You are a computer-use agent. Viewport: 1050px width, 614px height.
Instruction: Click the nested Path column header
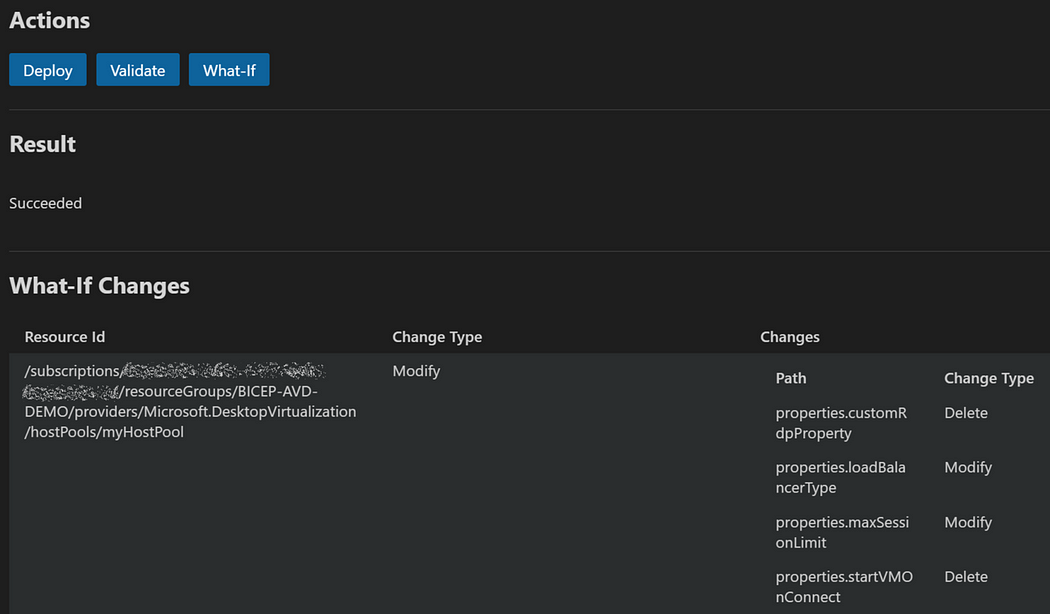(791, 378)
